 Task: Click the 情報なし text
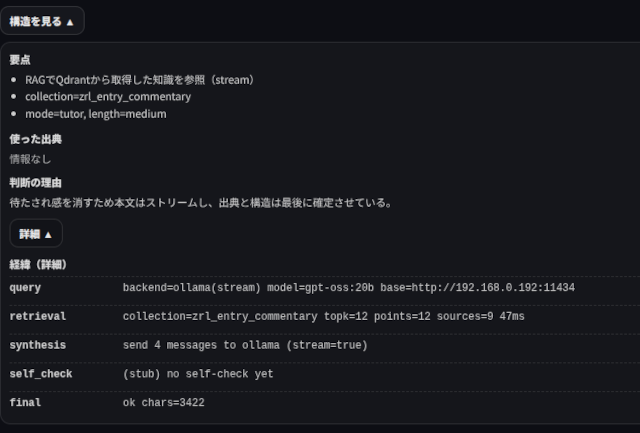(30, 158)
